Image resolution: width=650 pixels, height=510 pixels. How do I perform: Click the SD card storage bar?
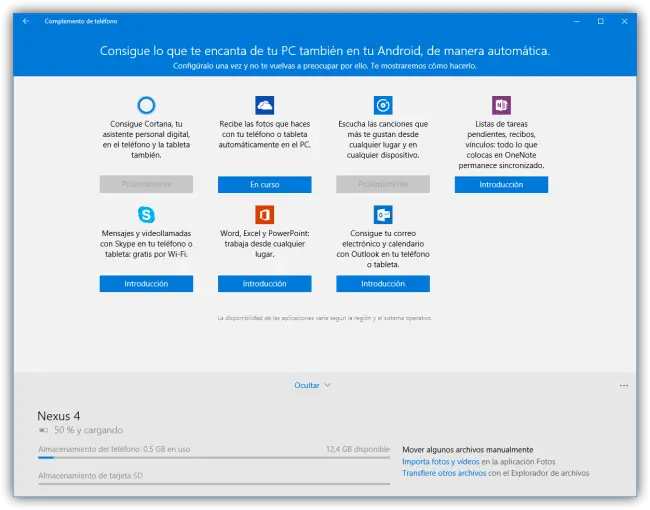click(x=214, y=483)
